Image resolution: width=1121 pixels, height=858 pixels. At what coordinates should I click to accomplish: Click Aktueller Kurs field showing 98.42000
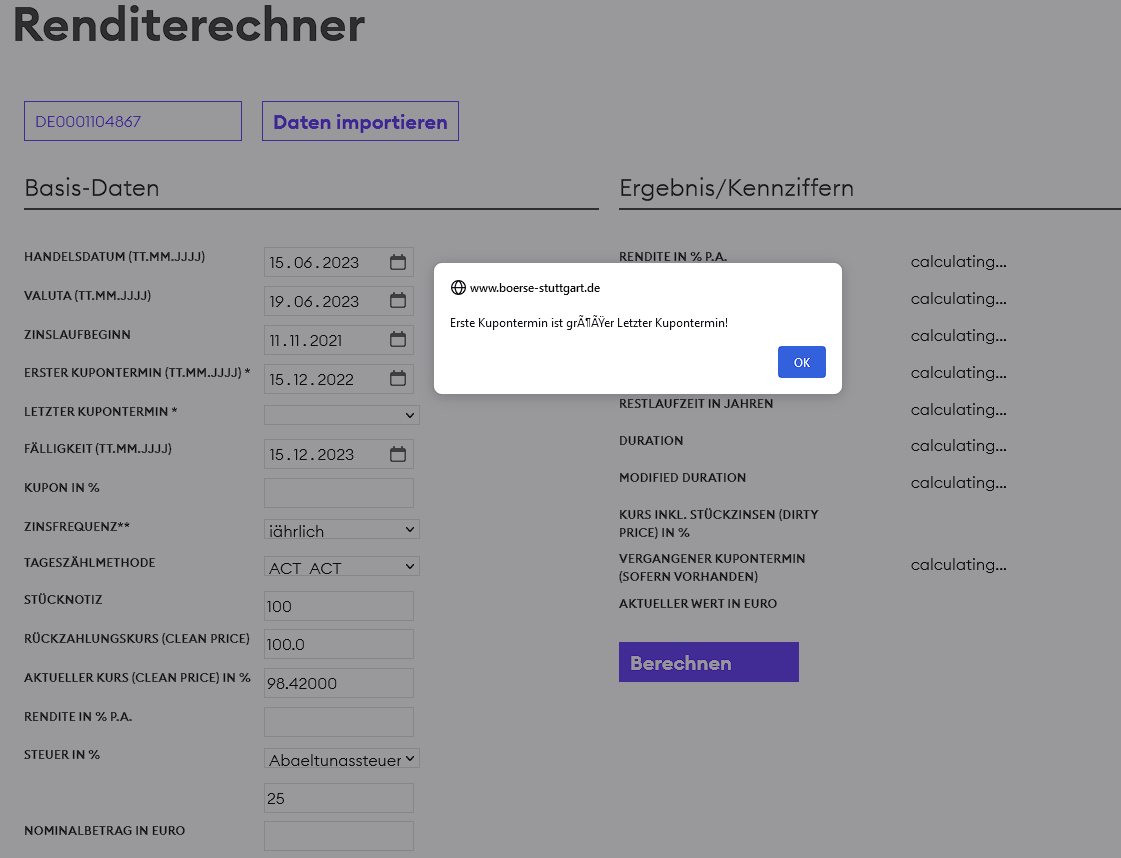pos(338,683)
